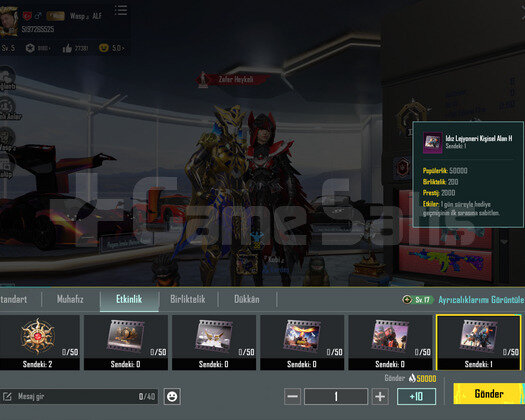Open the emoji picker smiley icon
This screenshot has width=525, height=420.
[172, 397]
